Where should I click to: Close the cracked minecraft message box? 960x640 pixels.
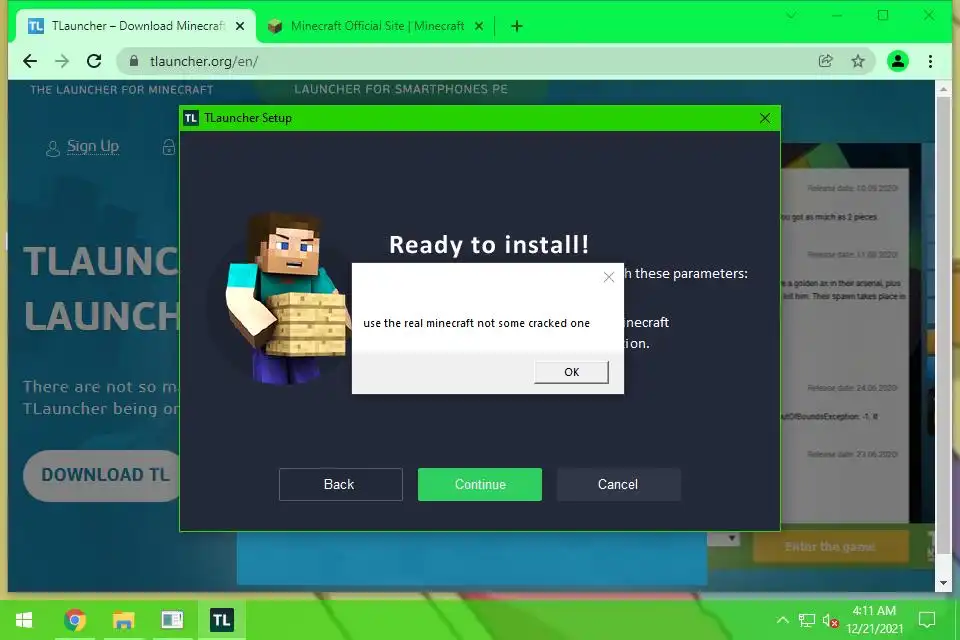coord(609,277)
